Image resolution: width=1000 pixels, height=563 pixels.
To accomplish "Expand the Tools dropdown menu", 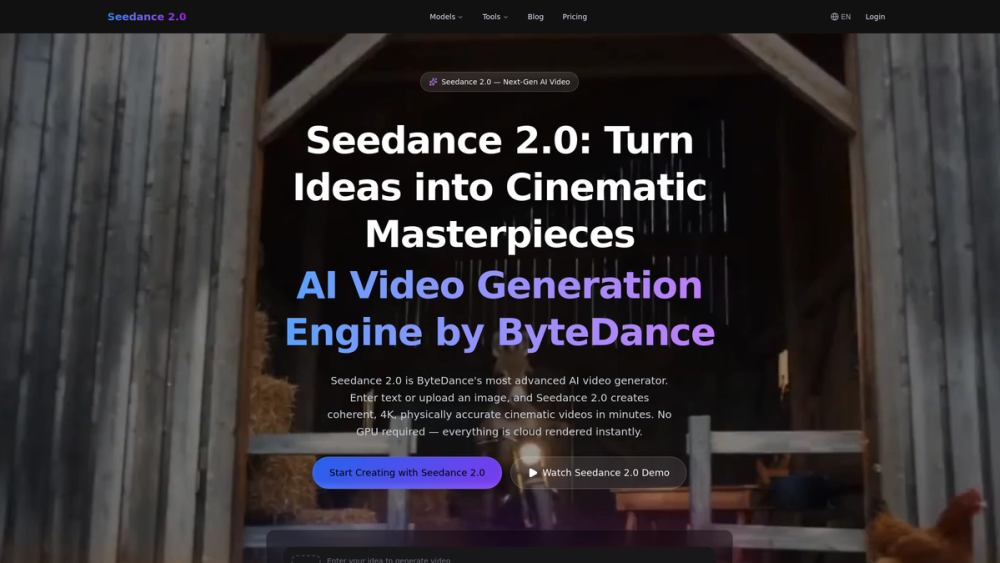I will pyautogui.click(x=495, y=17).
